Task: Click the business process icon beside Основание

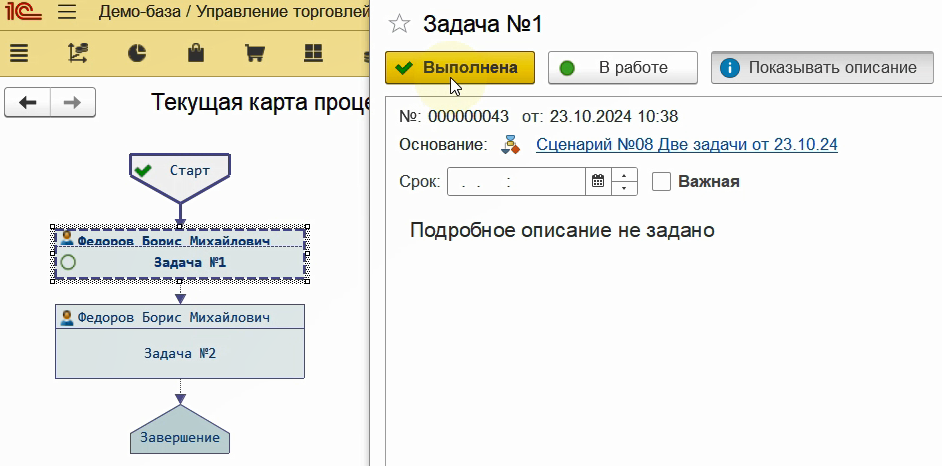Action: coord(511,144)
